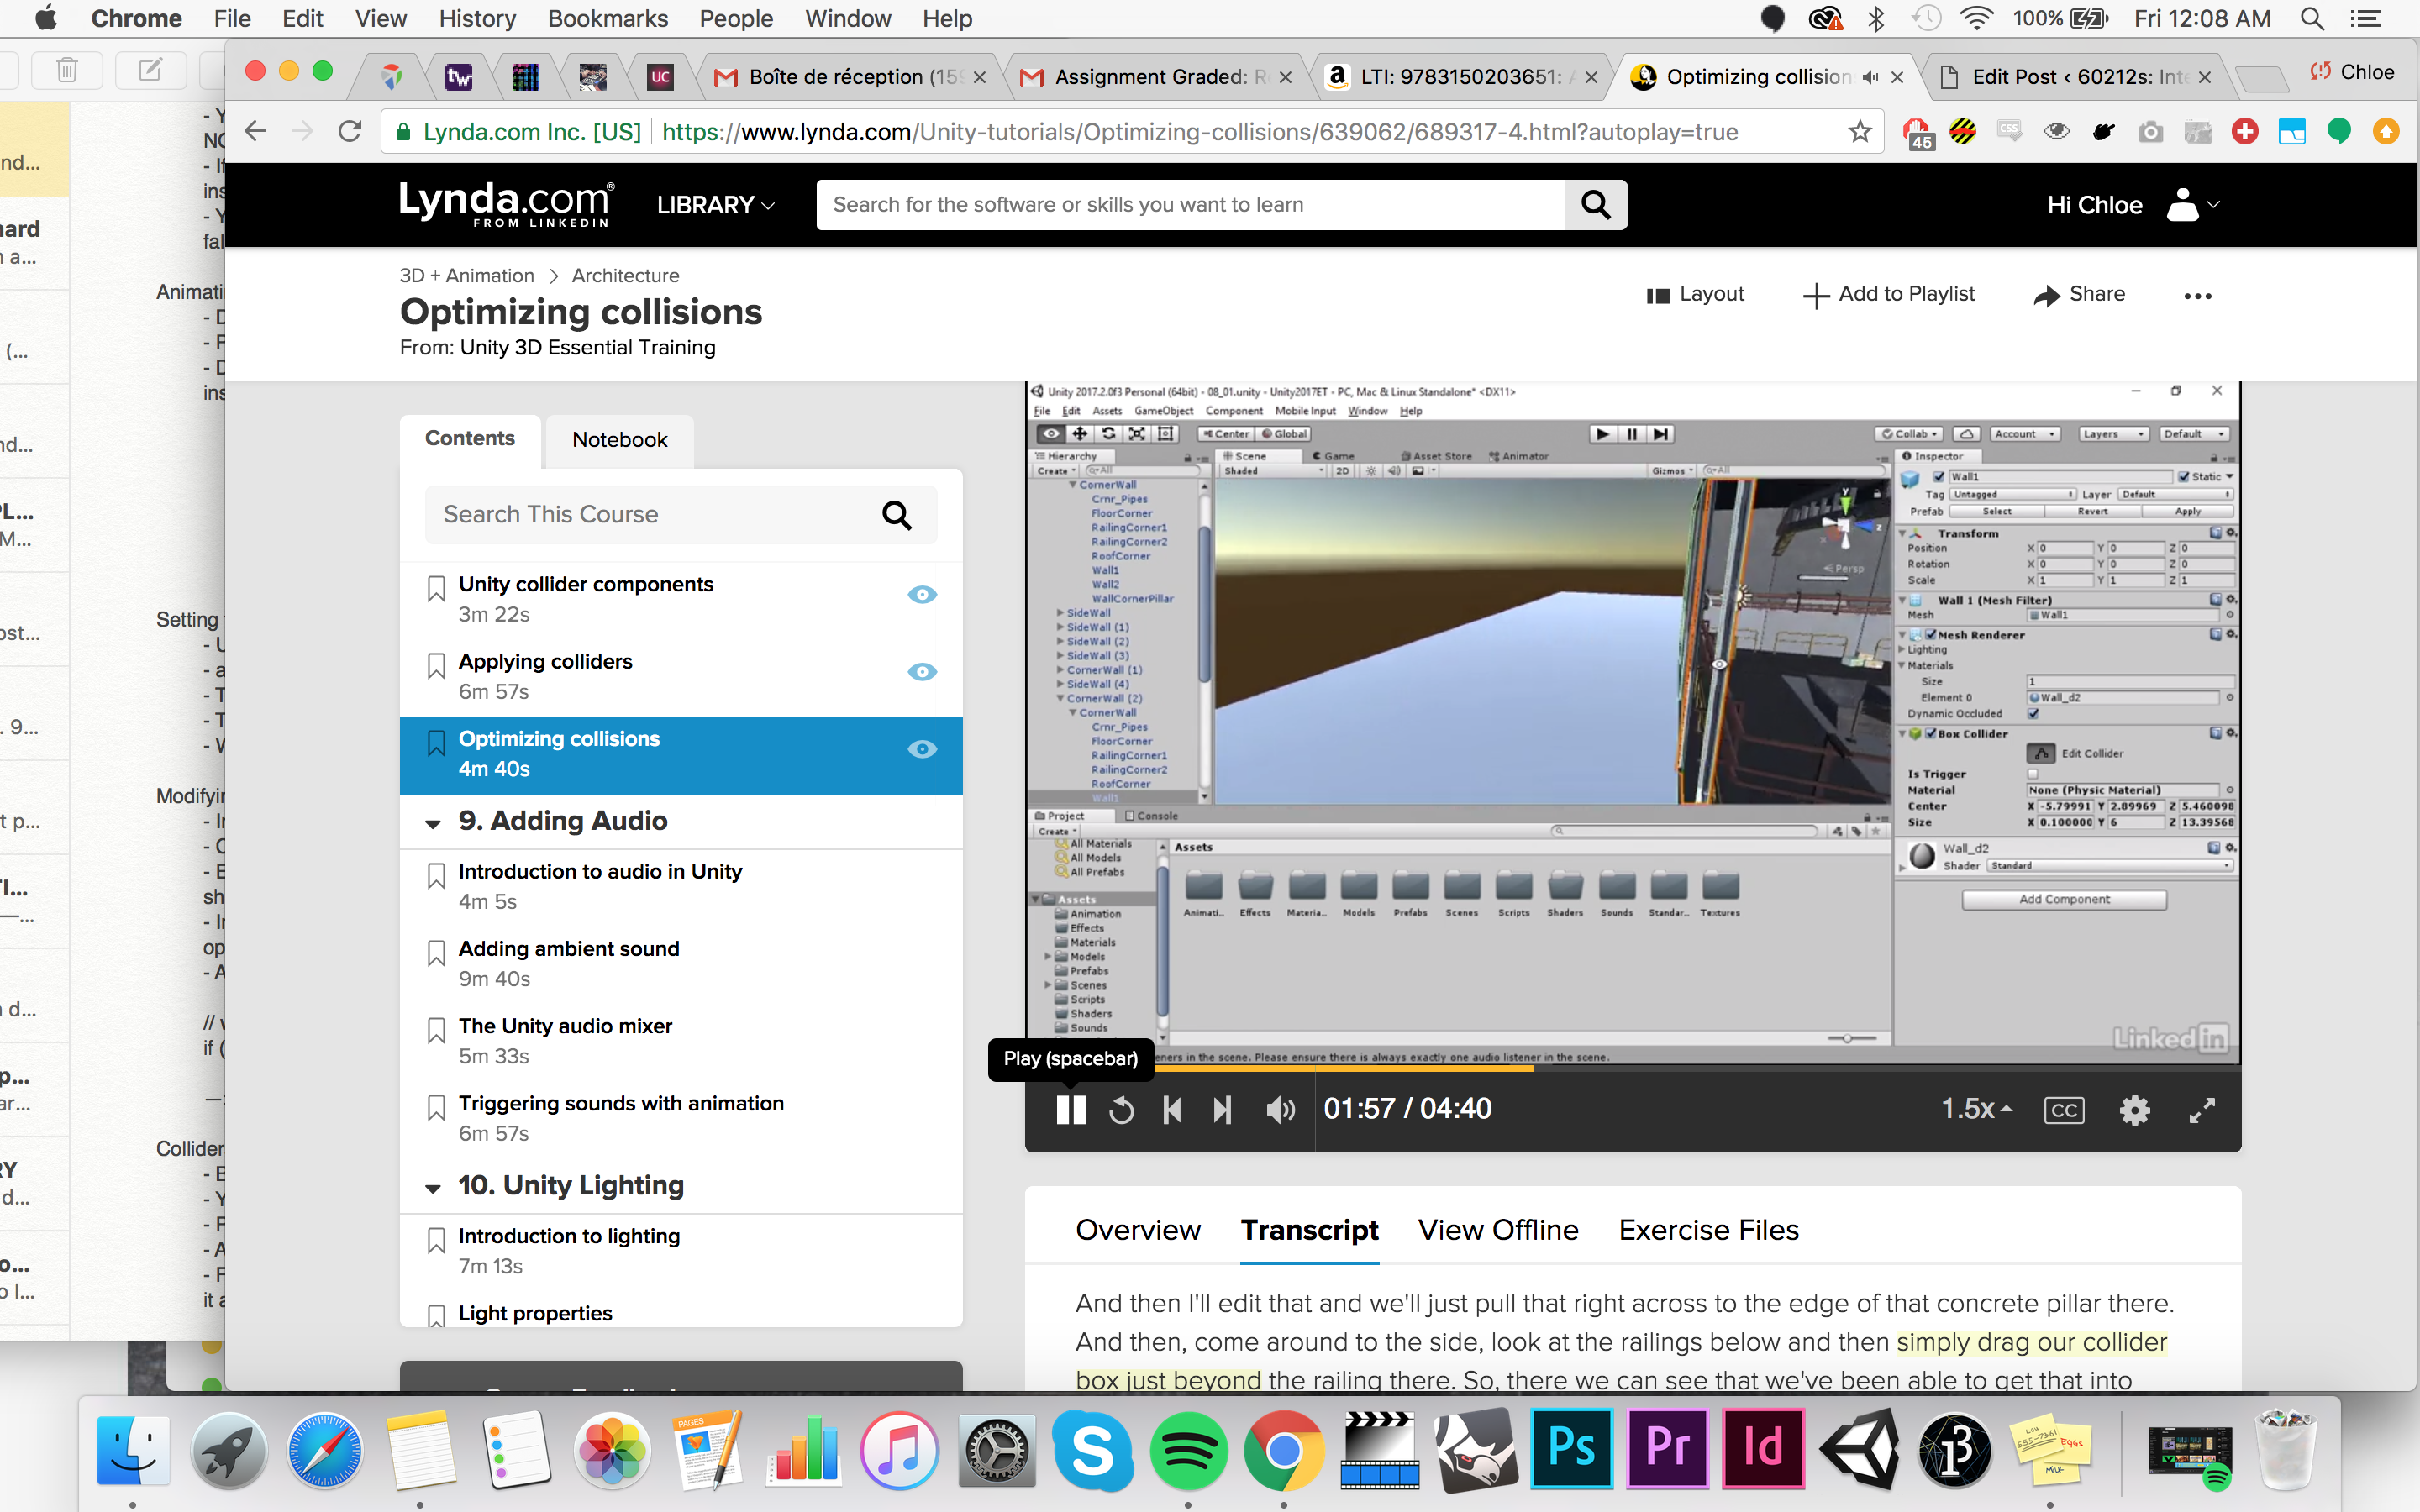The height and width of the screenshot is (1512, 2420).
Task: Seek along the video progress bar
Action: 1632,1069
